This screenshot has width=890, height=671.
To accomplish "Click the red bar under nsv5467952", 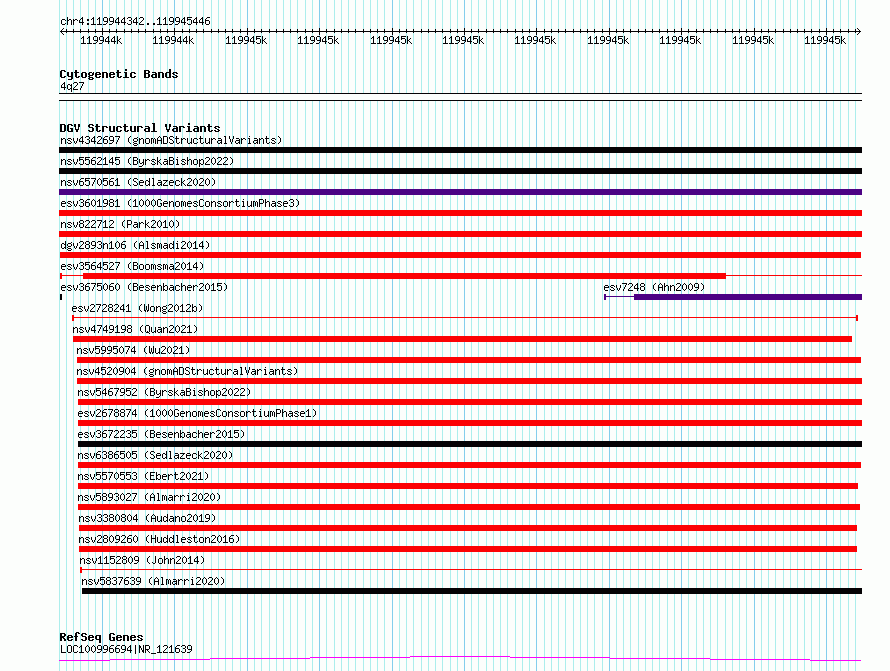I will (470, 402).
